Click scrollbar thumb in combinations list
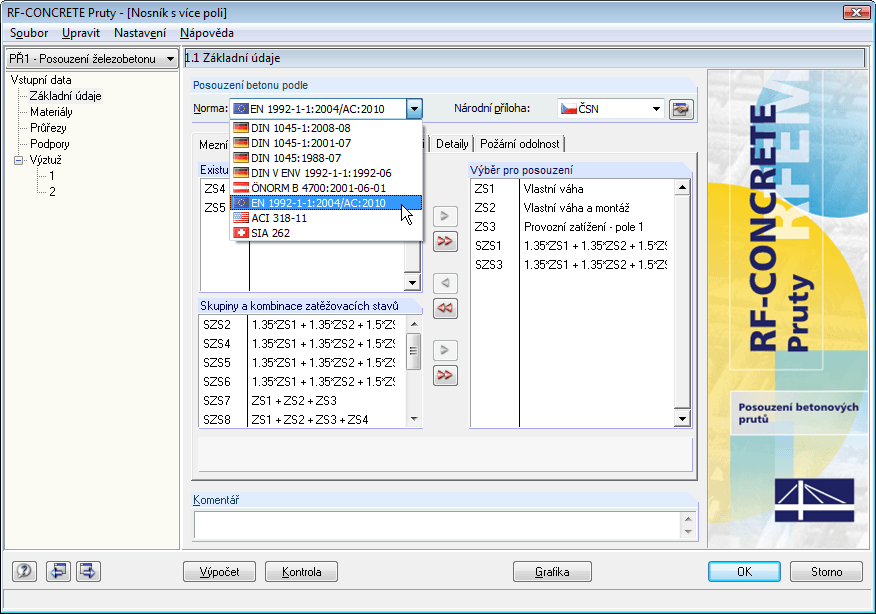 (x=413, y=351)
